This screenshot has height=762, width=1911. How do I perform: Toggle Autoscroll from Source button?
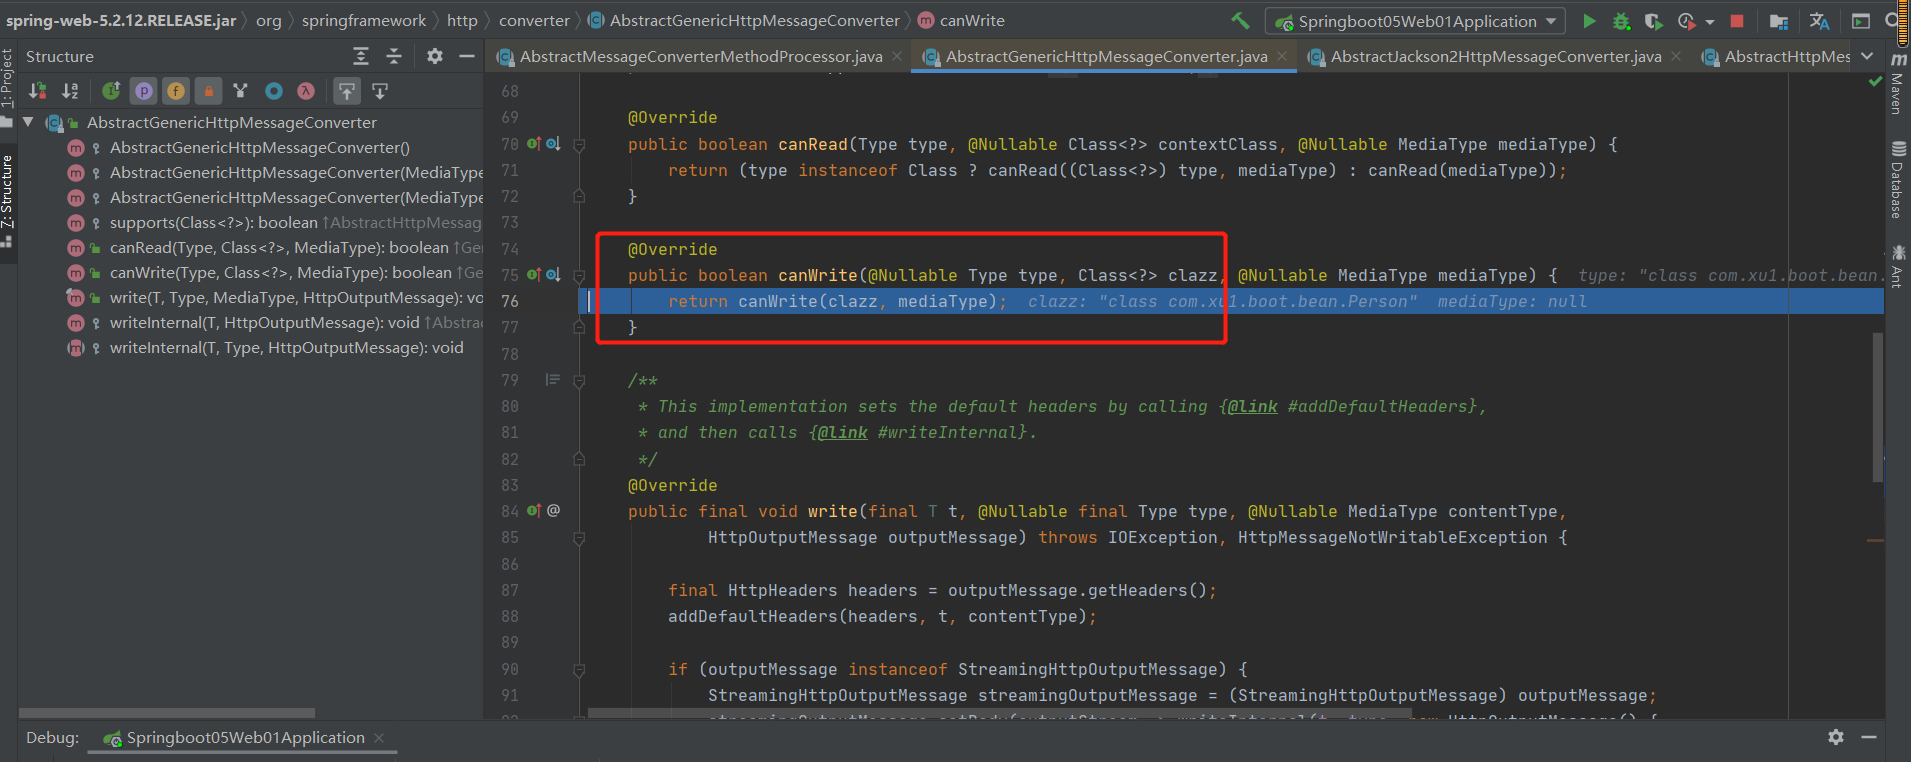[x=380, y=91]
